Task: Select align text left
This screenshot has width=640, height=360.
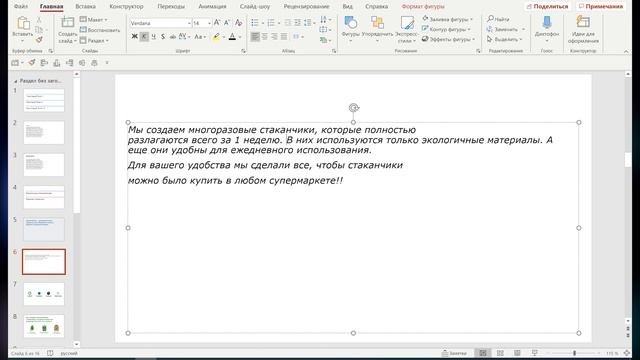Action: pyautogui.click(x=255, y=37)
